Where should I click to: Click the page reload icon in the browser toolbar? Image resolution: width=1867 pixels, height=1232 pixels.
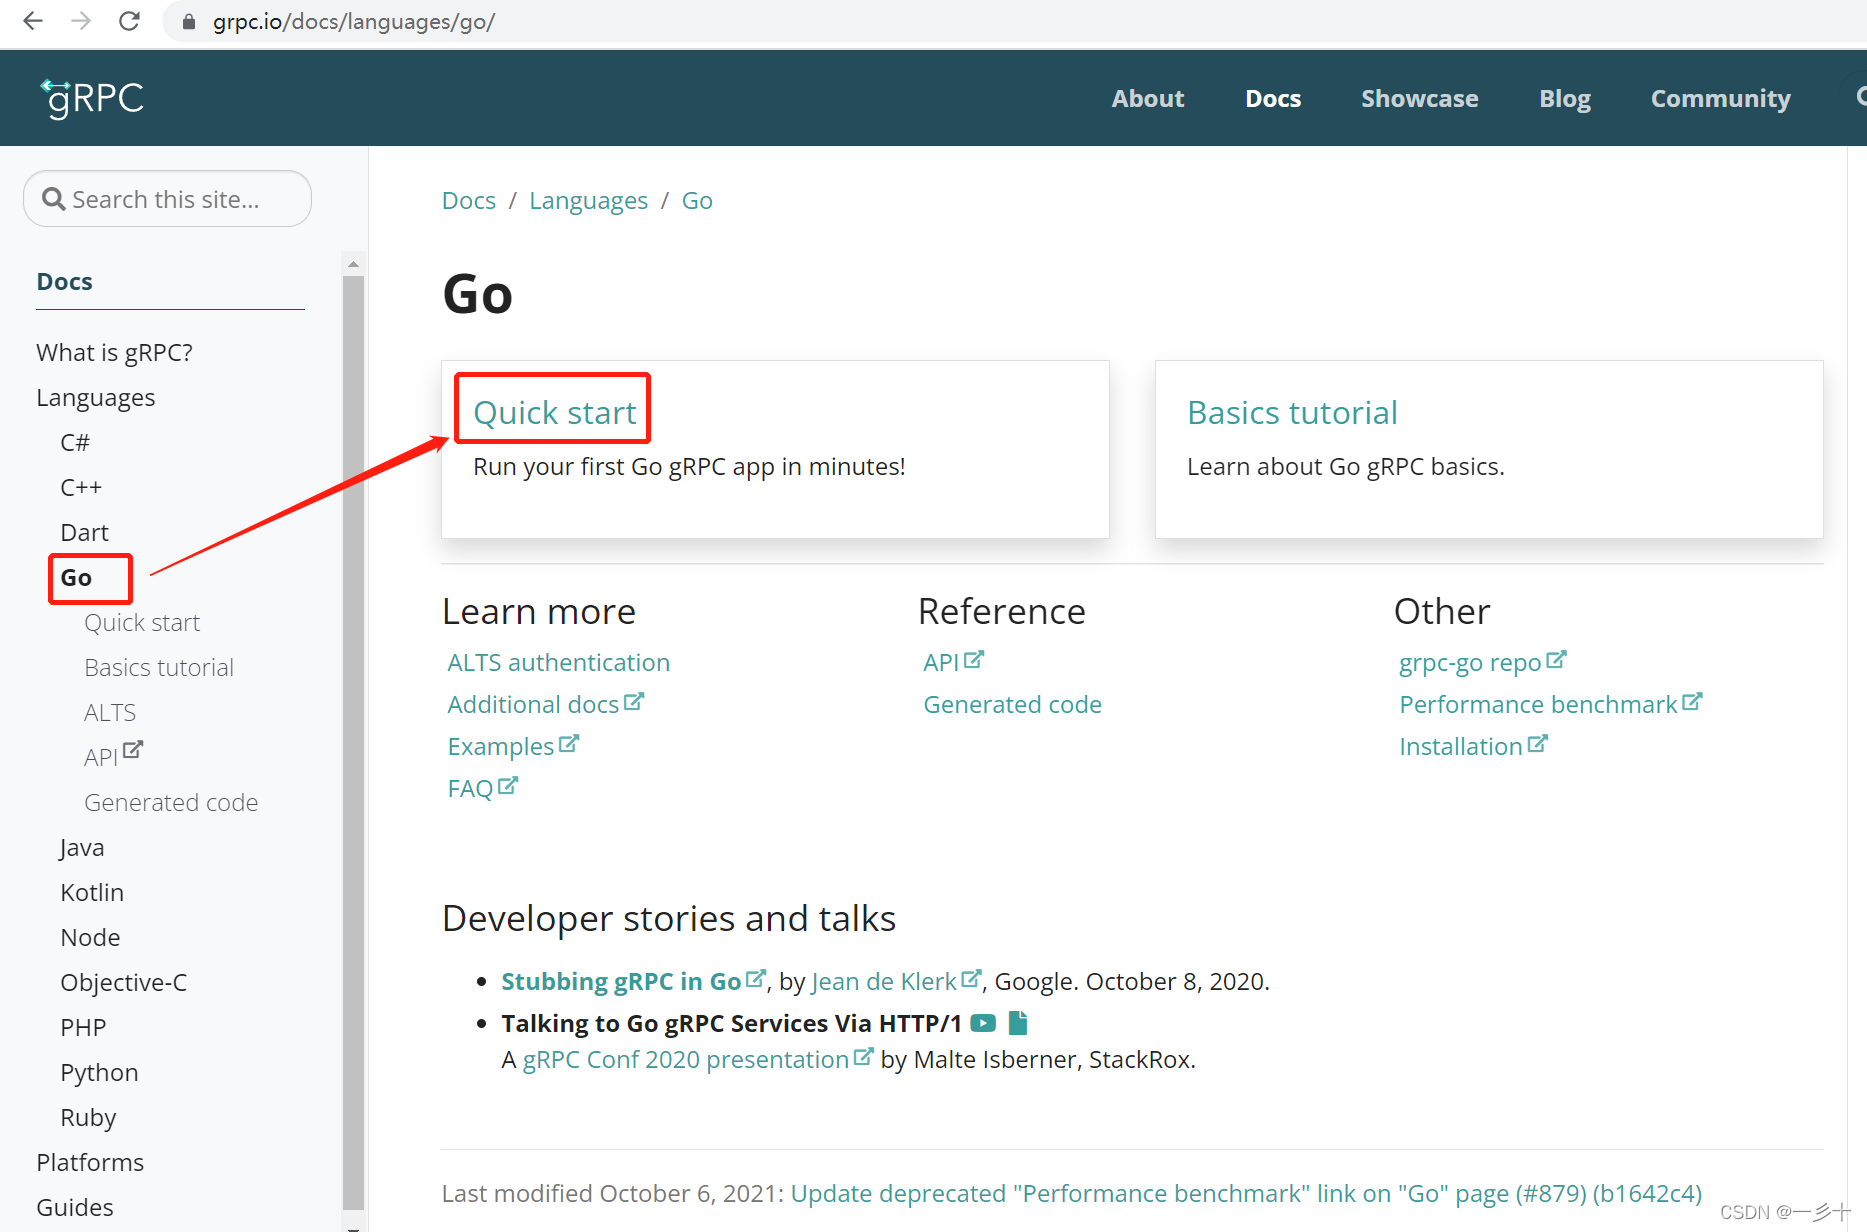[129, 21]
